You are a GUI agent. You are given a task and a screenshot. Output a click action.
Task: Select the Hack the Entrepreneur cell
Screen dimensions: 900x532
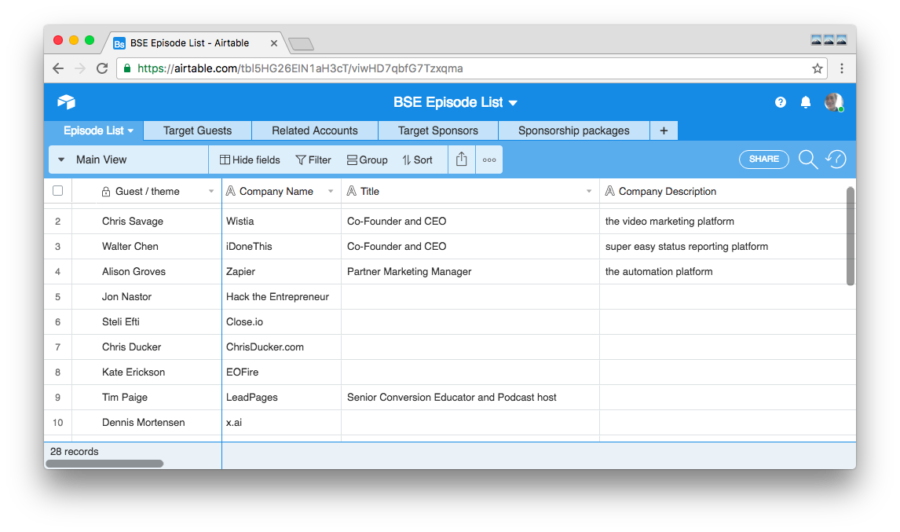tap(282, 297)
